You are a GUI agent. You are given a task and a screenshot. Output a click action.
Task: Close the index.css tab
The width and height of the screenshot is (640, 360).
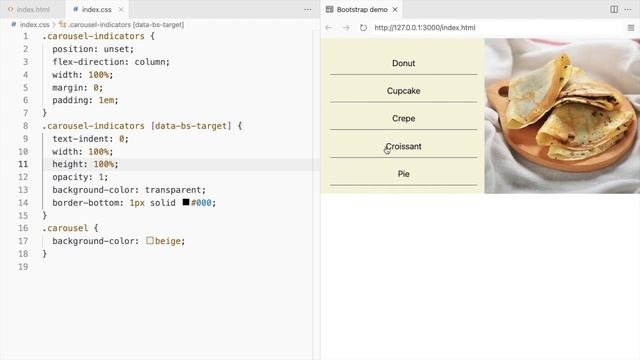tap(121, 9)
